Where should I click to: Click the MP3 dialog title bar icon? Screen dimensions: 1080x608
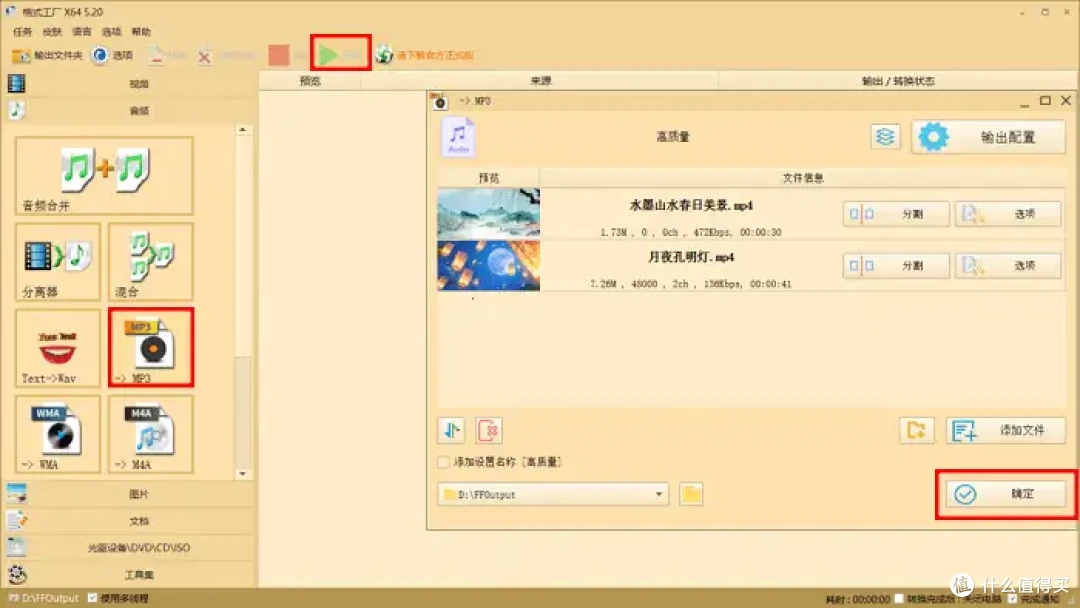pos(440,101)
